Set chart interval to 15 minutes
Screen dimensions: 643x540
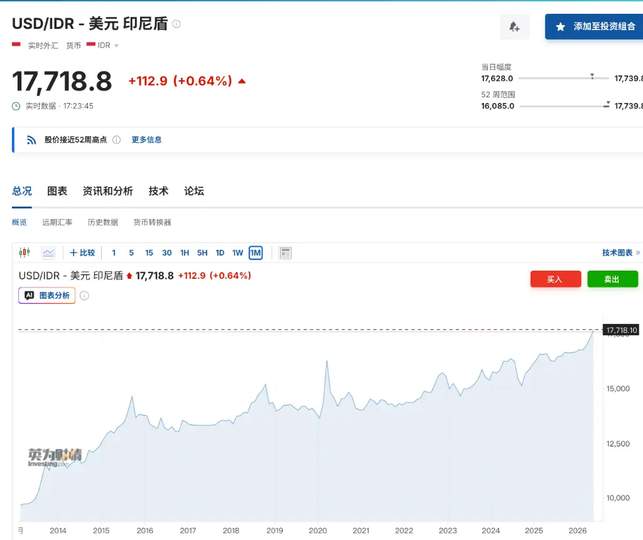[149, 253]
